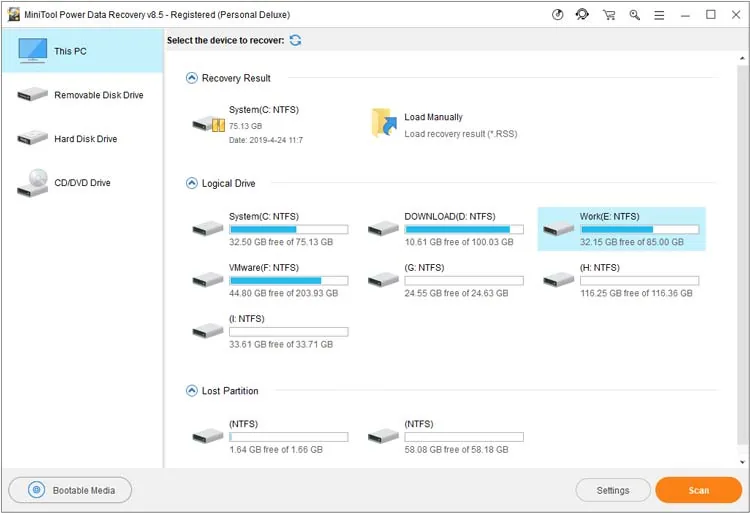Pick the (H: NTFS) logical drive
750x513 pixels.
[621, 280]
